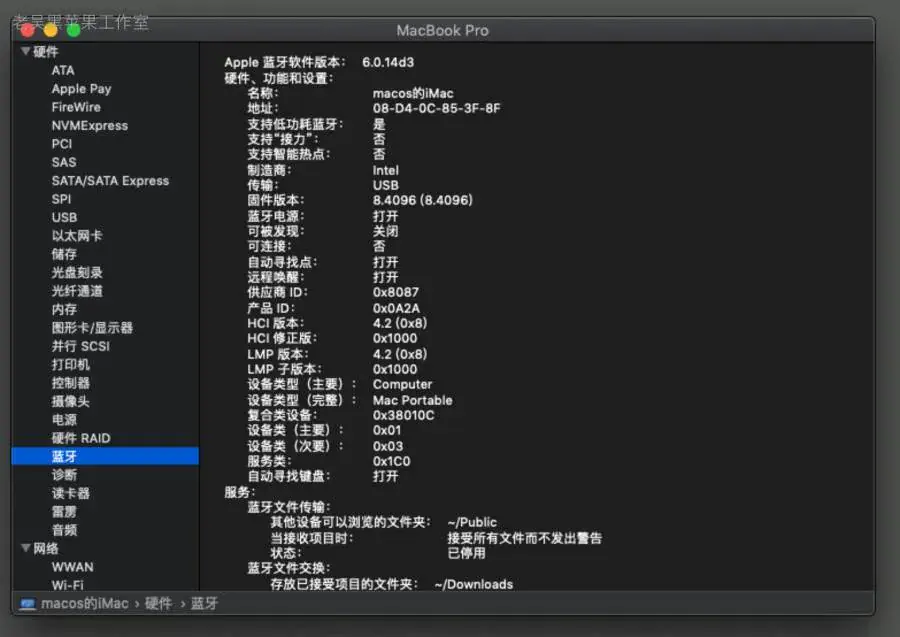Select 光纤通道 fibre channel entry
Viewport: 900px width, 637px height.
76,290
